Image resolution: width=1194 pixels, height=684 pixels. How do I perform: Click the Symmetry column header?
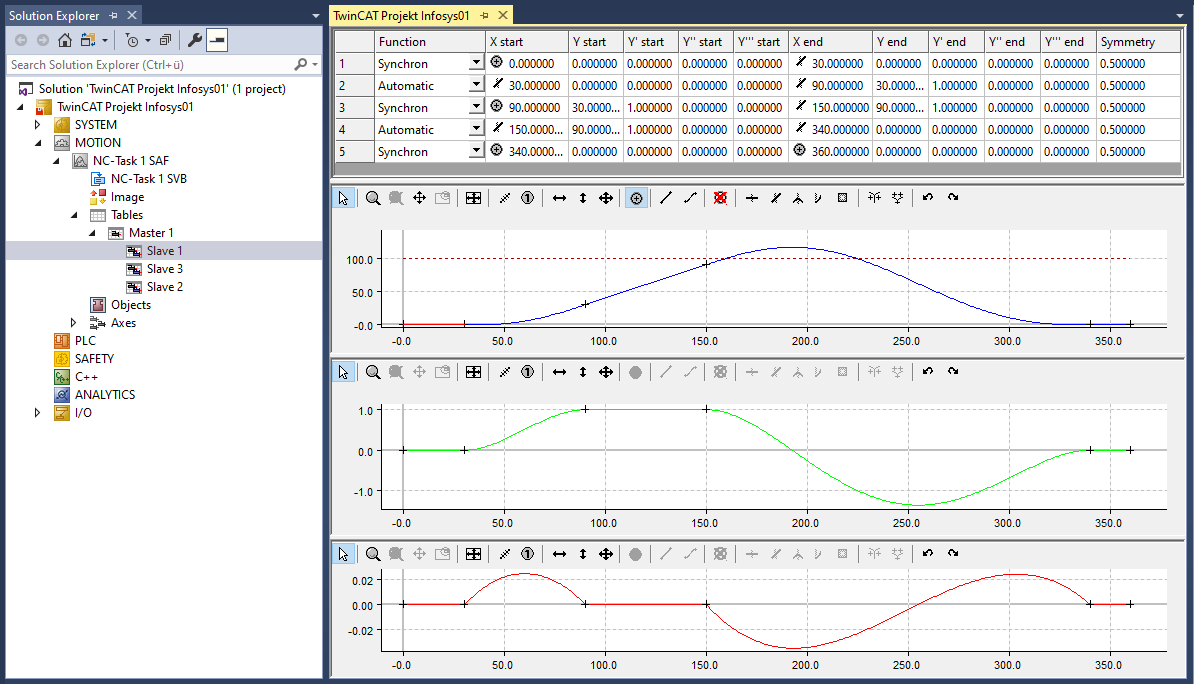(x=1138, y=42)
